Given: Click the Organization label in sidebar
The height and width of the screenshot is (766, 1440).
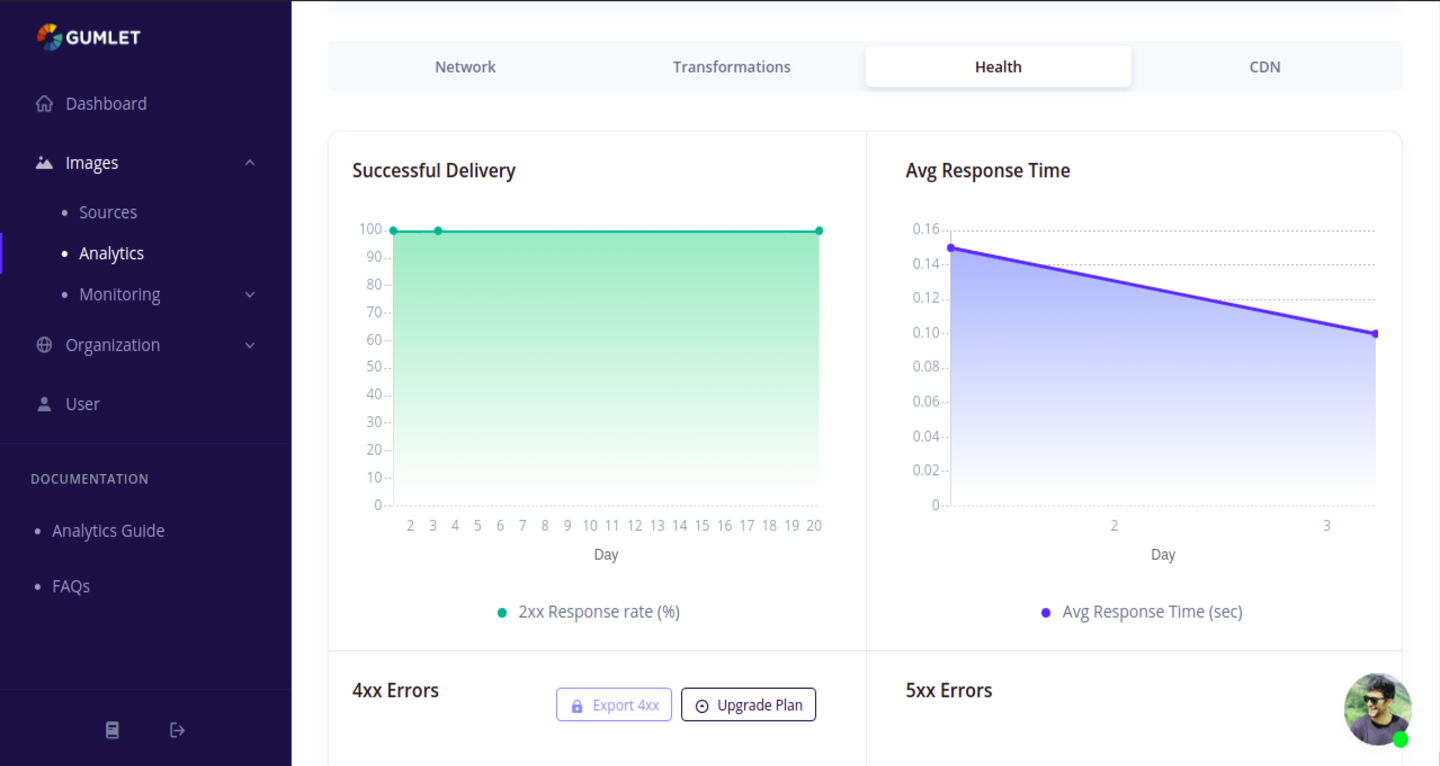Looking at the screenshot, I should pos(112,345).
